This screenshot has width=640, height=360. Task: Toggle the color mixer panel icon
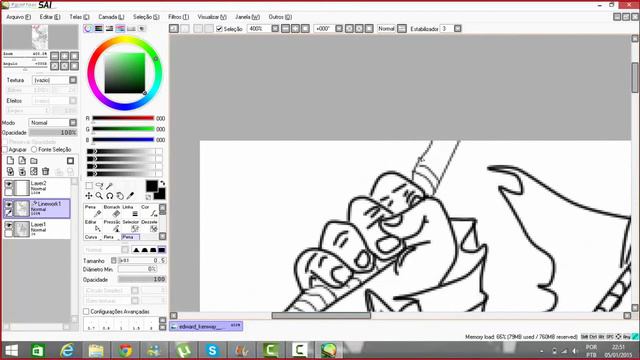pyautogui.click(x=120, y=29)
